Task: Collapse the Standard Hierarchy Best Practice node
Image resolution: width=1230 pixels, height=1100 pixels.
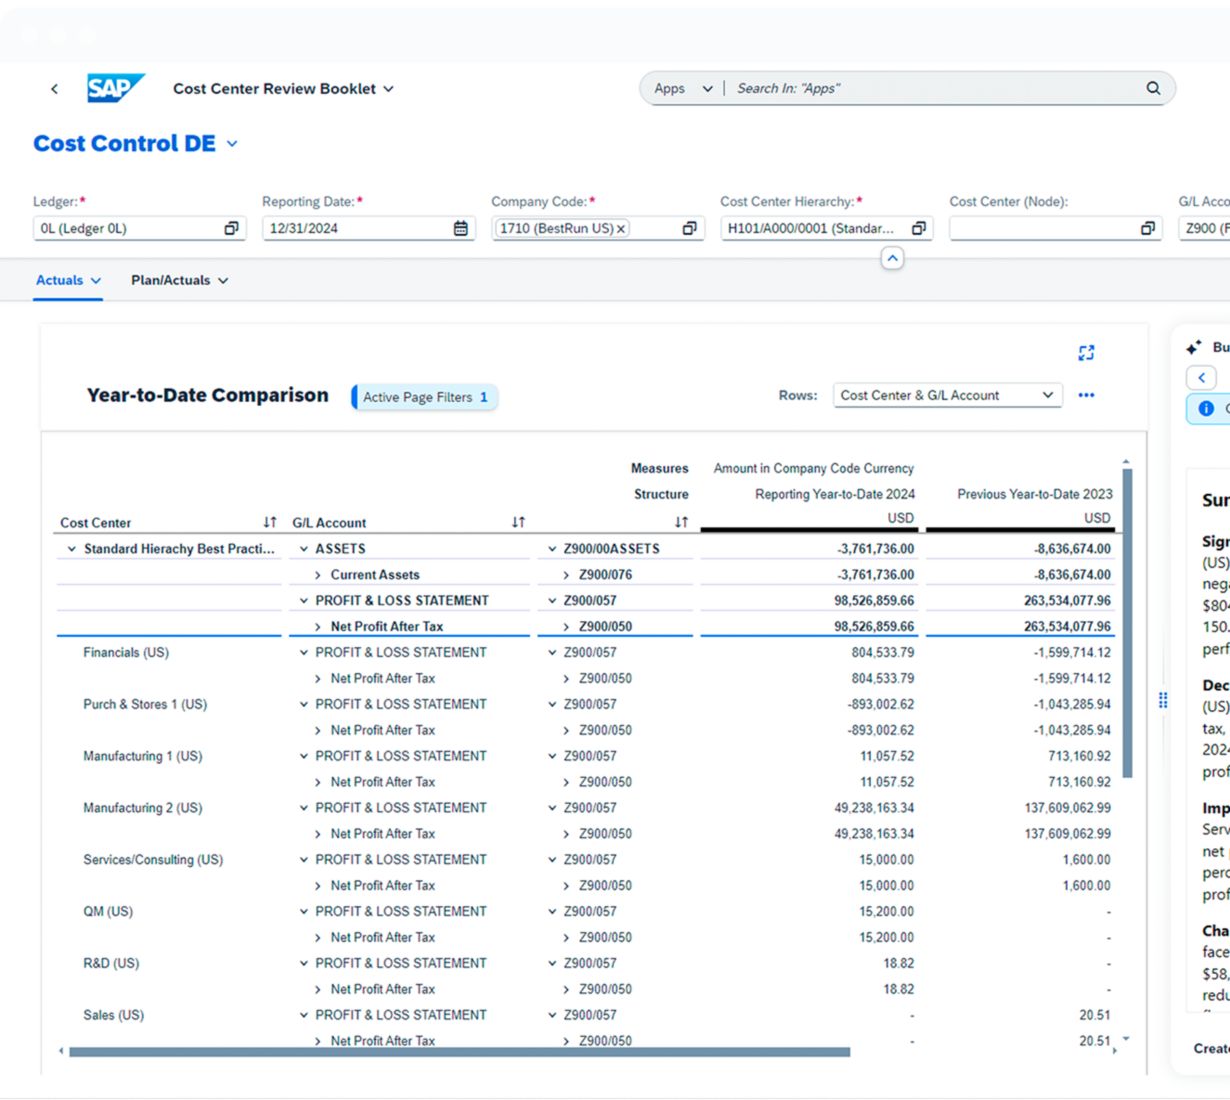Action: click(x=71, y=549)
